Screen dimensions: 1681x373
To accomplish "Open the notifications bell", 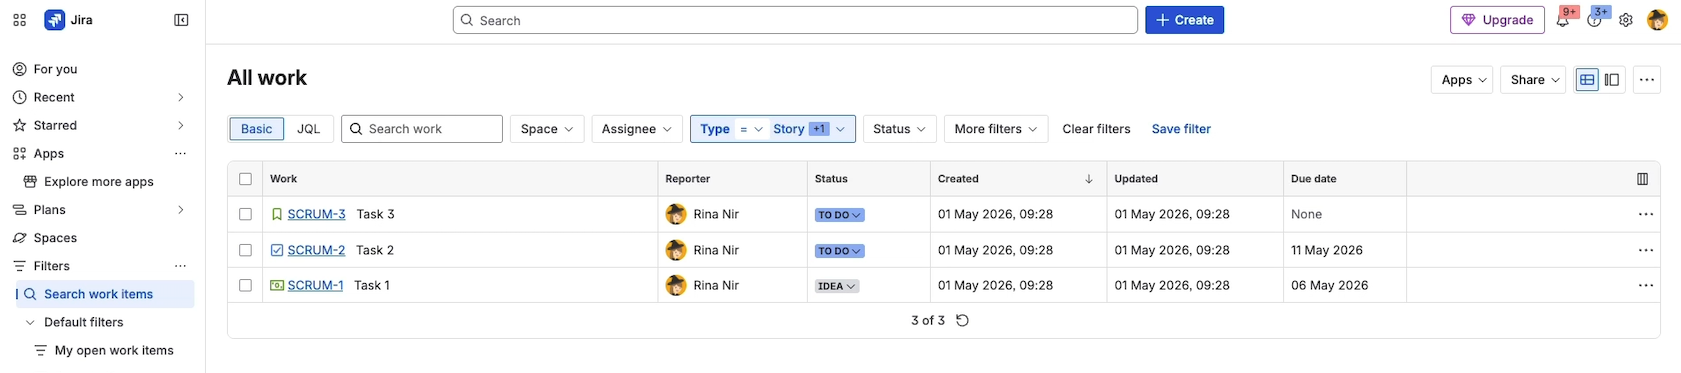I will click(1562, 20).
